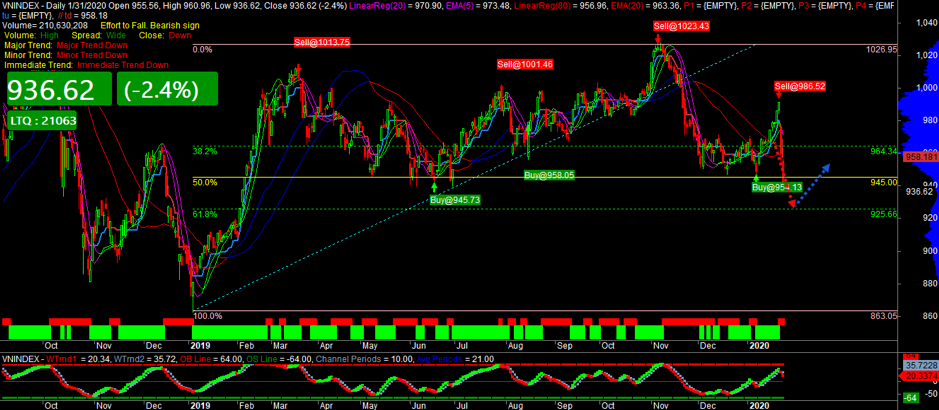Click the Buy@945.73 signal label
The width and height of the screenshot is (939, 410).
[x=455, y=200]
